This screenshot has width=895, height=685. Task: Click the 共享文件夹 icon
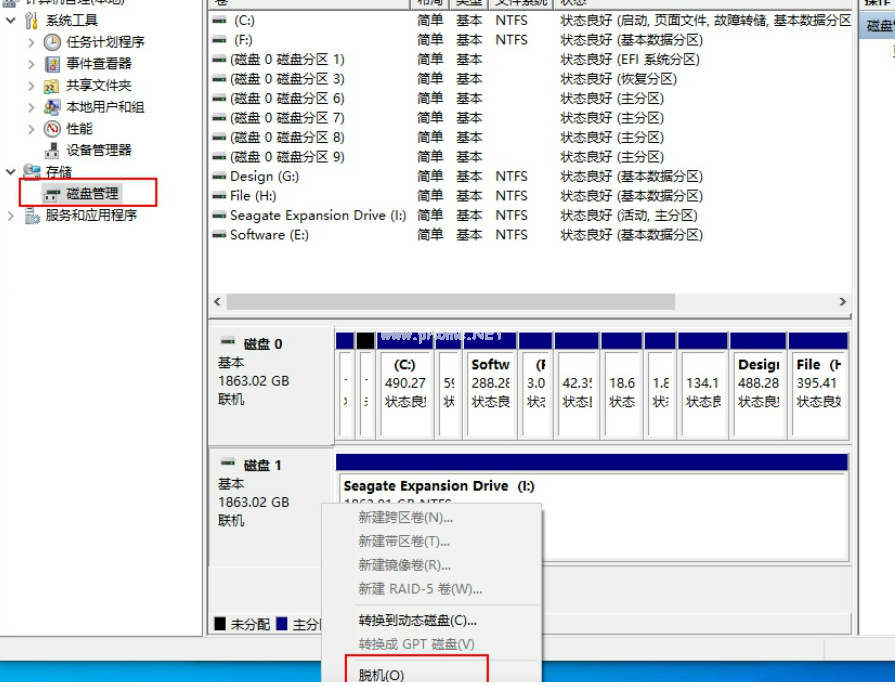coord(52,86)
